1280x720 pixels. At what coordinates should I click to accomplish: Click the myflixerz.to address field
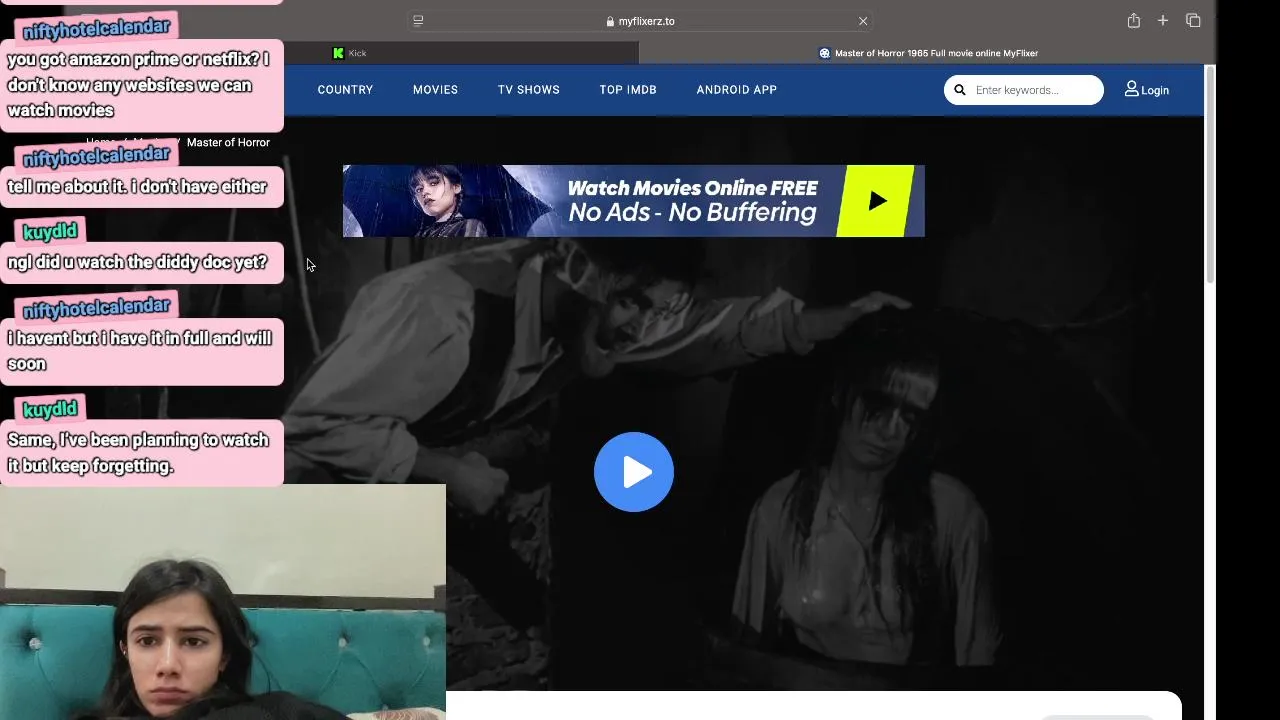640,21
